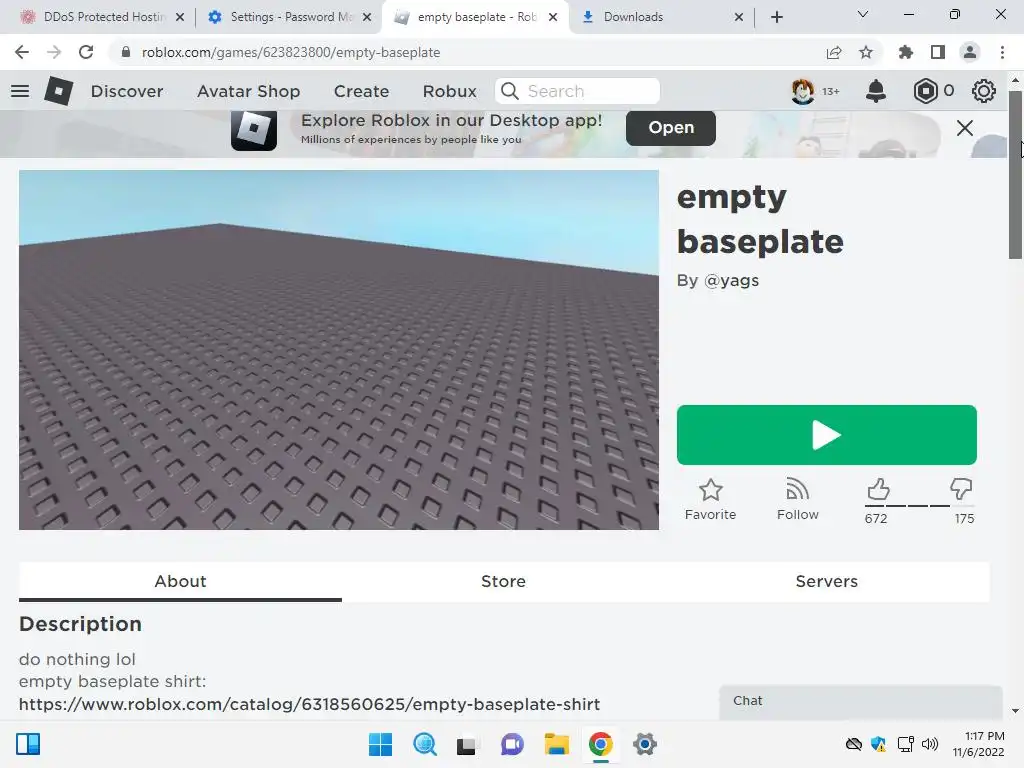The width and height of the screenshot is (1024, 768).
Task: Dismiss the Desktop app banner
Action: pyautogui.click(x=965, y=128)
